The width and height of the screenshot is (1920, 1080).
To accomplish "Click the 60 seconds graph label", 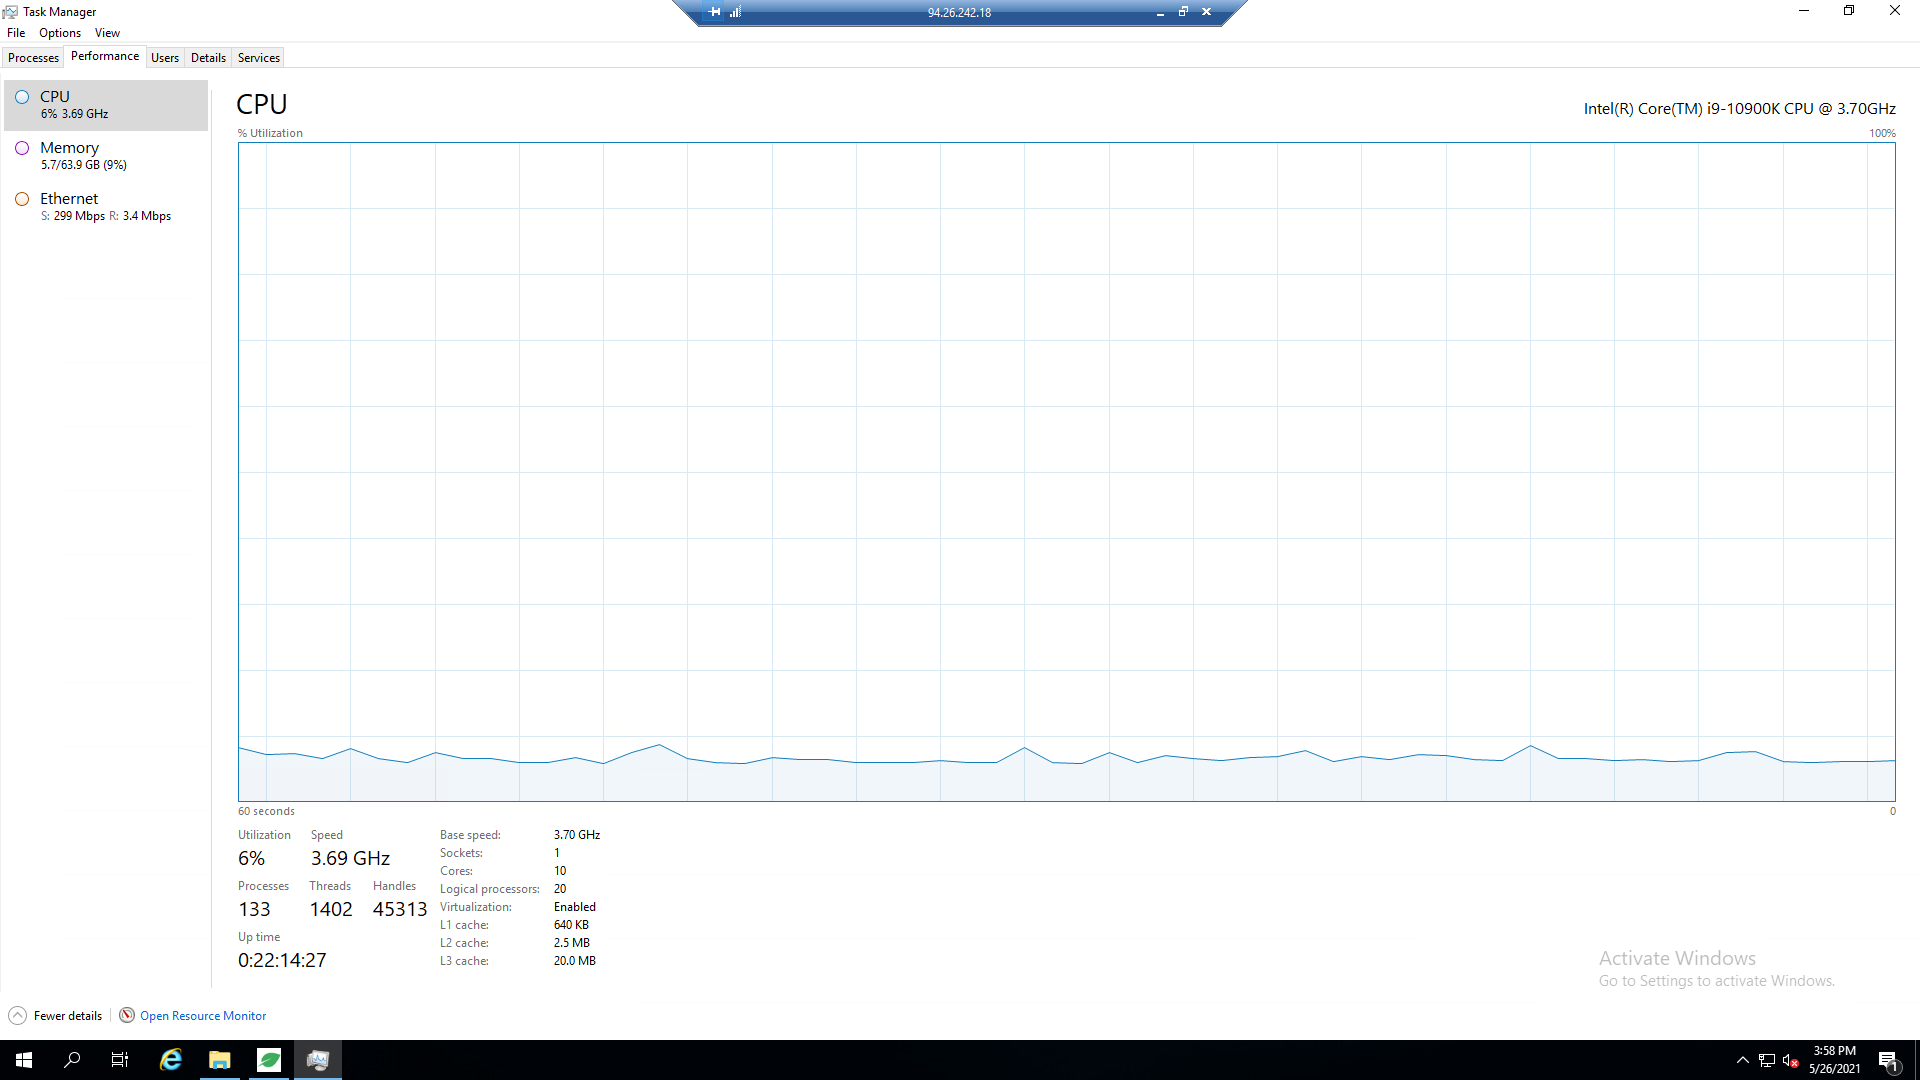I will pos(266,812).
